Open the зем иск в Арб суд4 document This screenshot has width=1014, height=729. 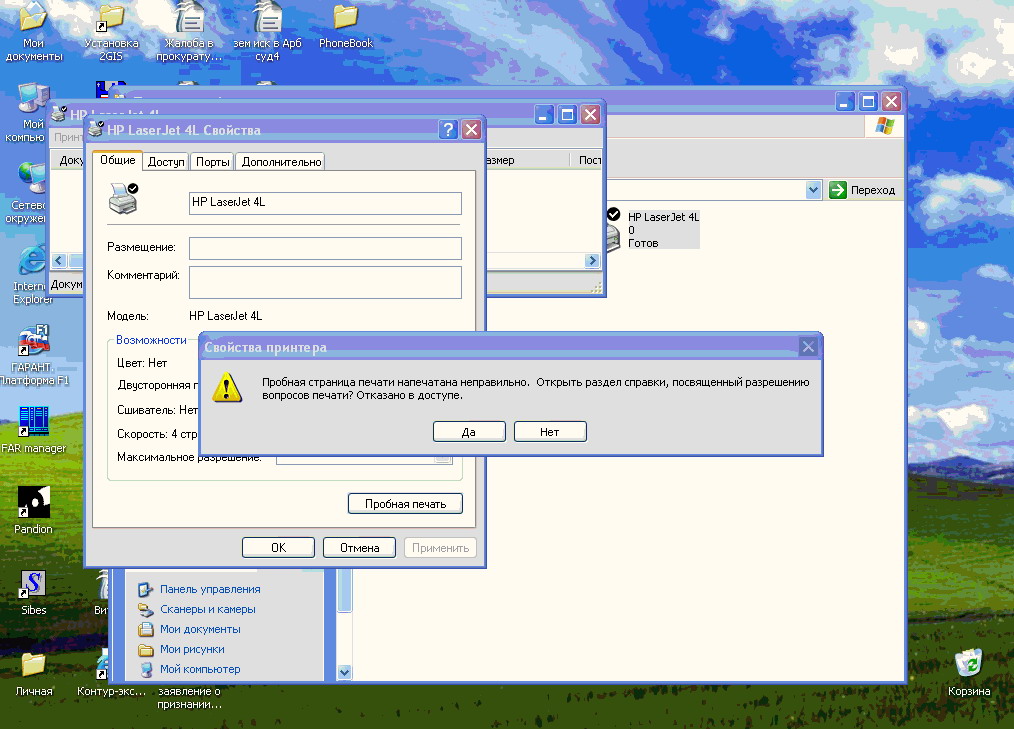tap(267, 31)
